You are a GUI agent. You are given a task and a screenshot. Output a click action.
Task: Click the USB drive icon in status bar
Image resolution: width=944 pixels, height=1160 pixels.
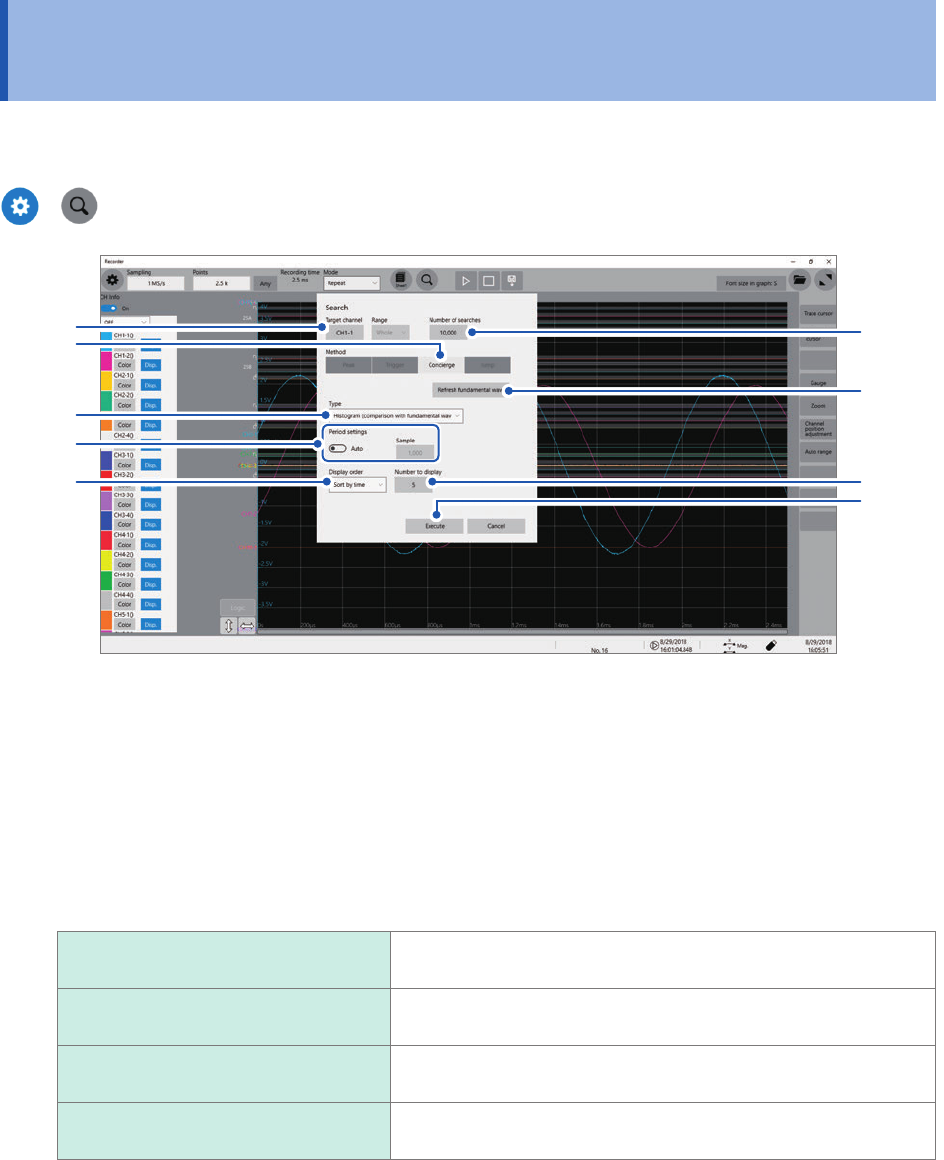[771, 645]
